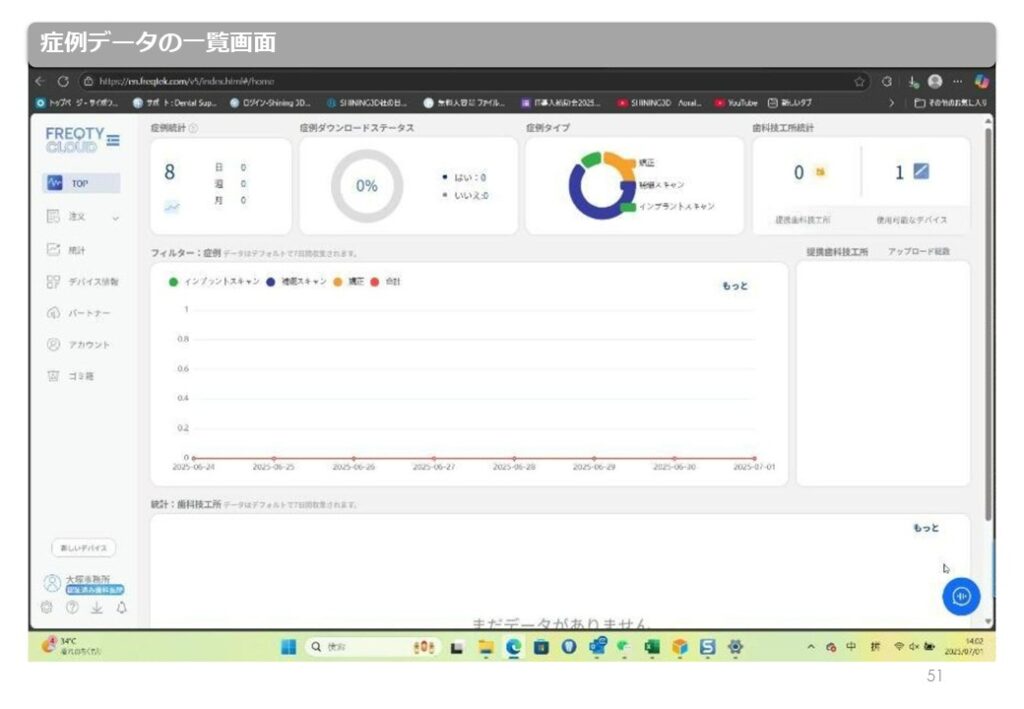
Task: Open the notification bell icon
Action: 121,607
